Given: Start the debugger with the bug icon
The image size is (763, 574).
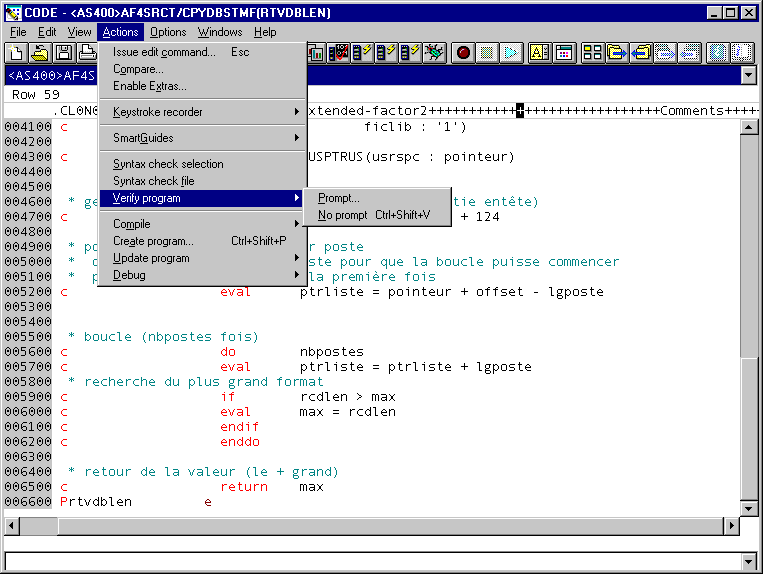Looking at the screenshot, I should 434,53.
